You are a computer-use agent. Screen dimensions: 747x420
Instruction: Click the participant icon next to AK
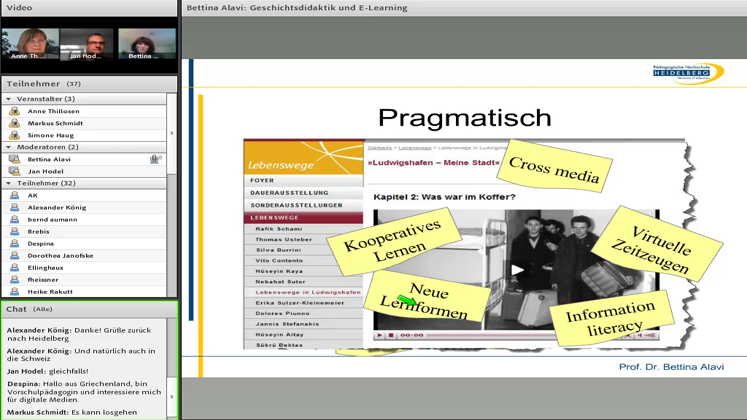pos(14,195)
